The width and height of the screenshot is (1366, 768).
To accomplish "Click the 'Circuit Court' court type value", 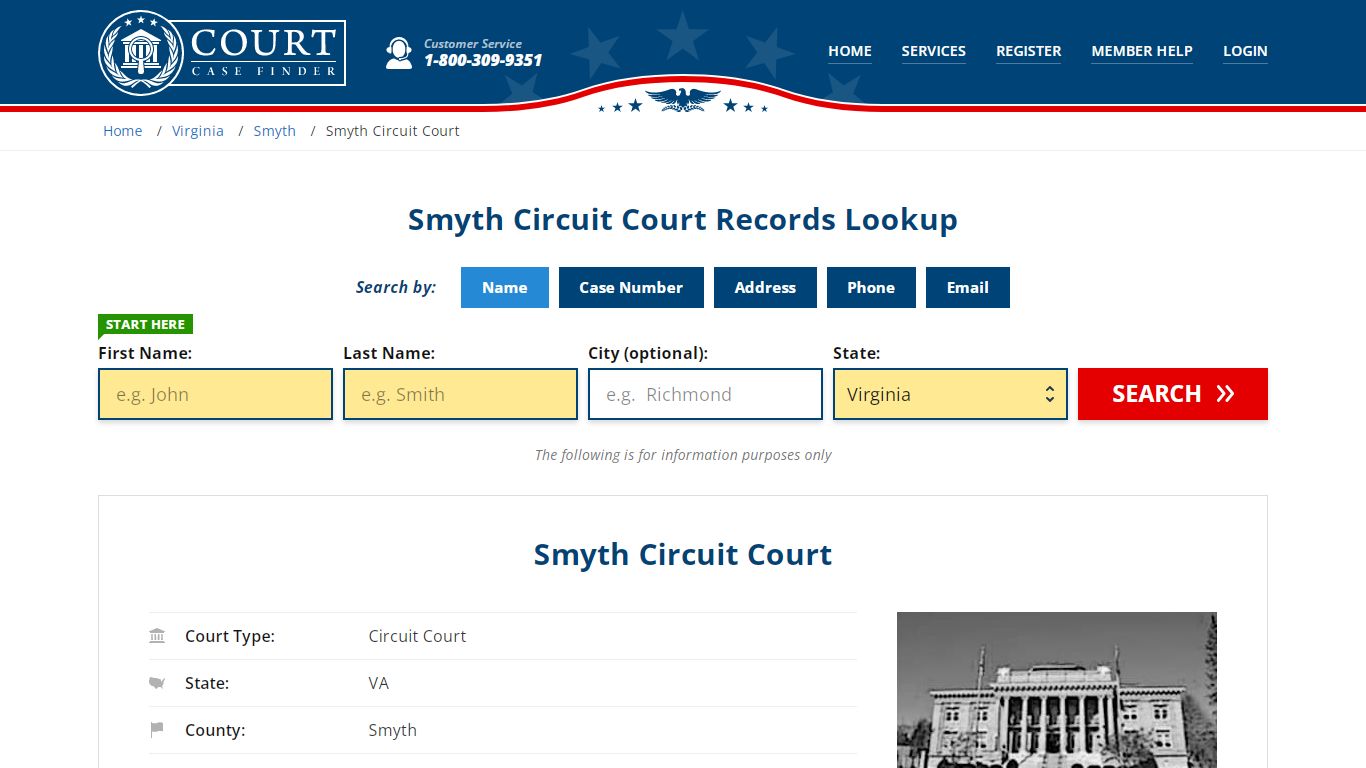I will point(417,636).
